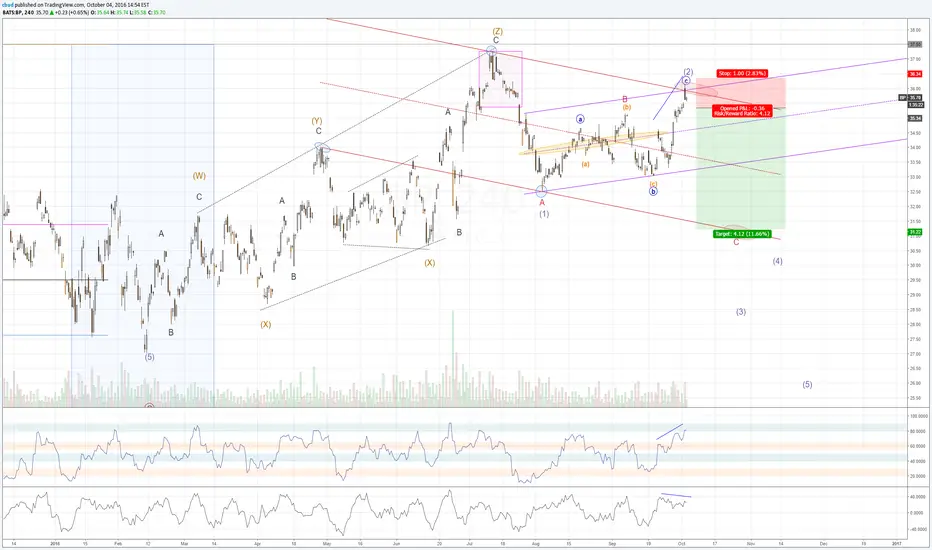Select the orange (Y) wave label
Screen dimensions: 932x550
click(317, 121)
